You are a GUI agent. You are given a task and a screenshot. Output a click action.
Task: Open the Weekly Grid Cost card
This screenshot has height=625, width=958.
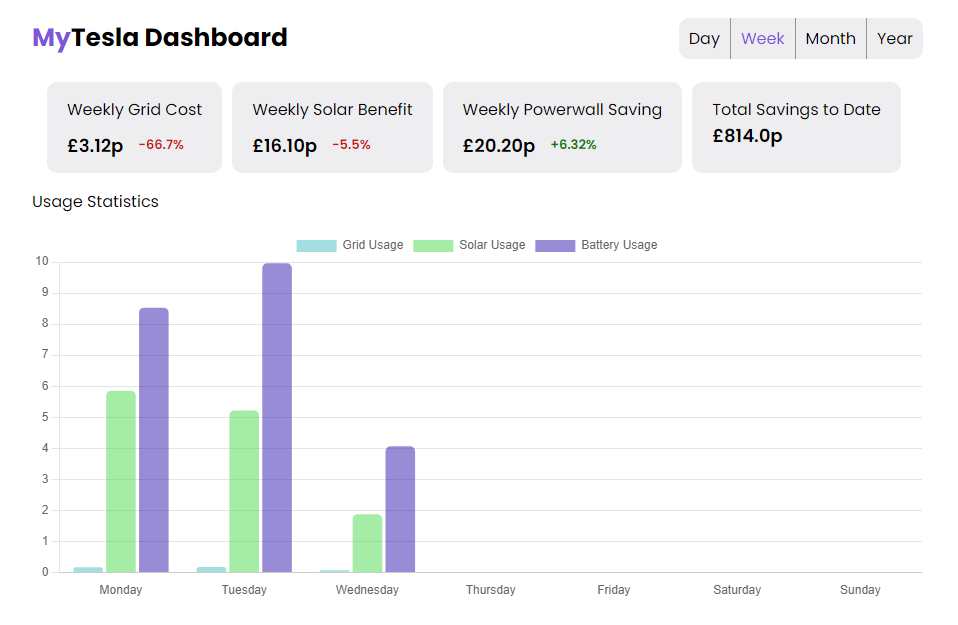coord(134,128)
